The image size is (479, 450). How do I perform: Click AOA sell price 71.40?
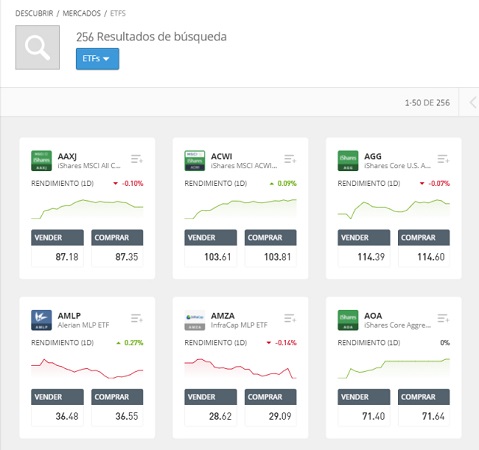[x=373, y=416]
